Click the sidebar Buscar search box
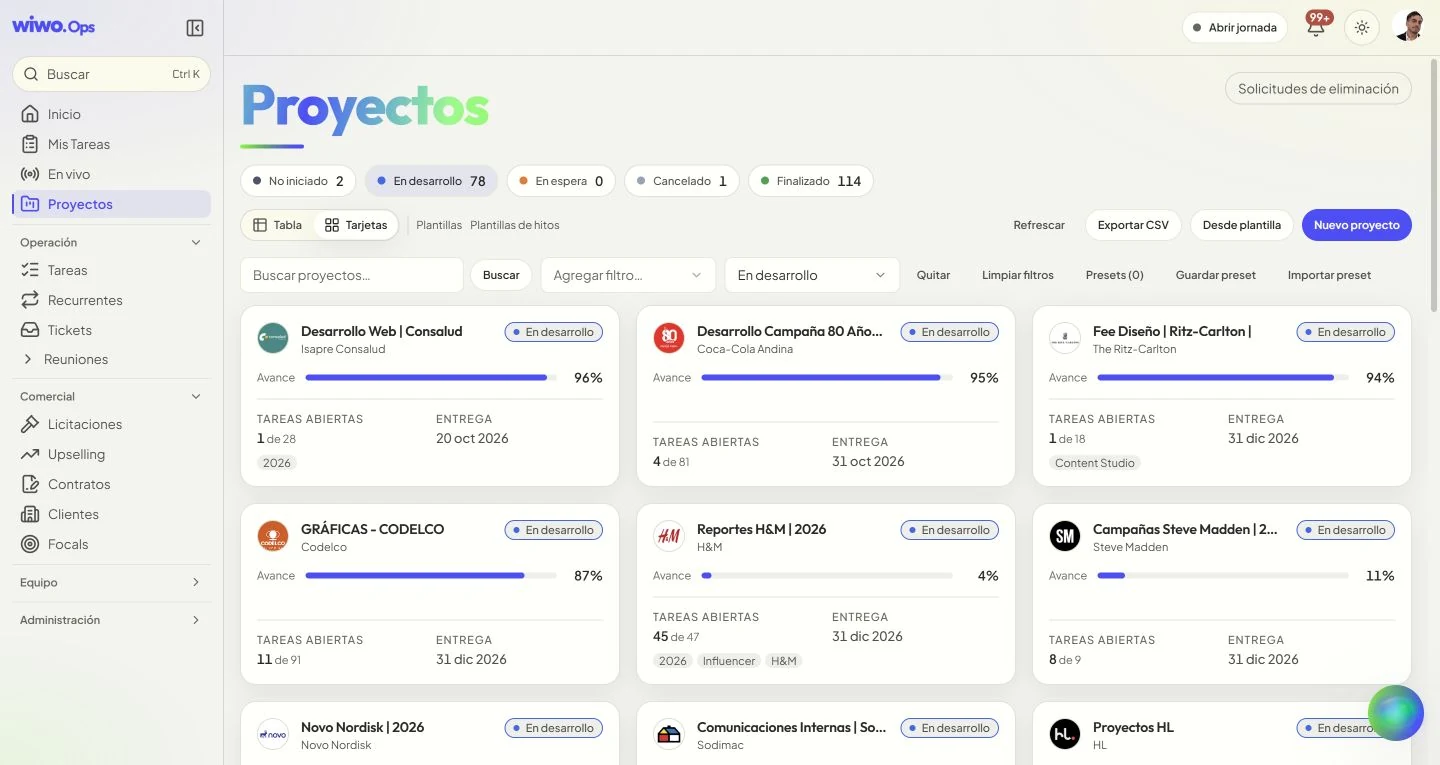1440x765 pixels. [x=112, y=74]
